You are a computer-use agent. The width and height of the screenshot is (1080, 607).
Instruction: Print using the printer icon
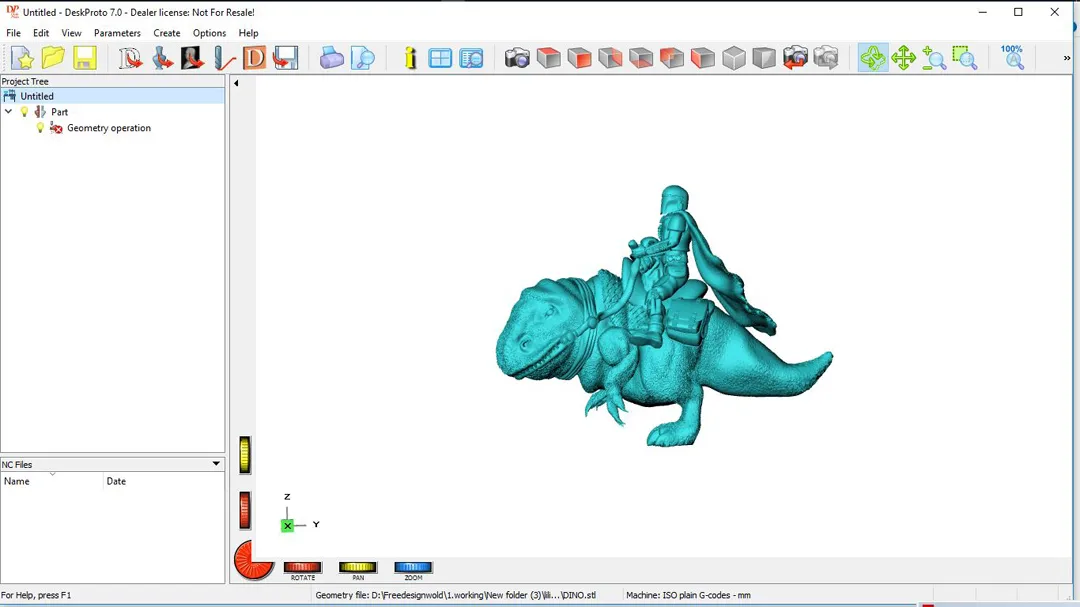pos(331,58)
